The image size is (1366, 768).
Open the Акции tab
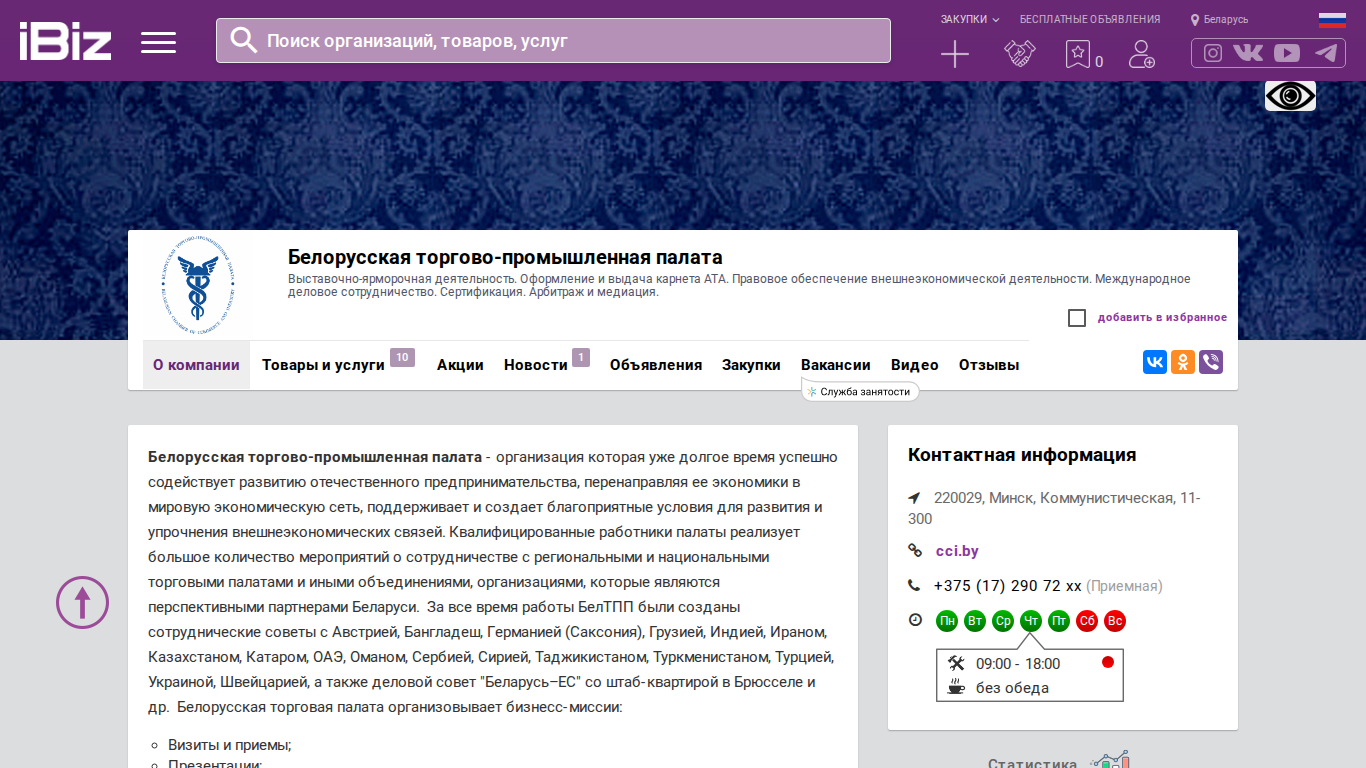(x=460, y=365)
